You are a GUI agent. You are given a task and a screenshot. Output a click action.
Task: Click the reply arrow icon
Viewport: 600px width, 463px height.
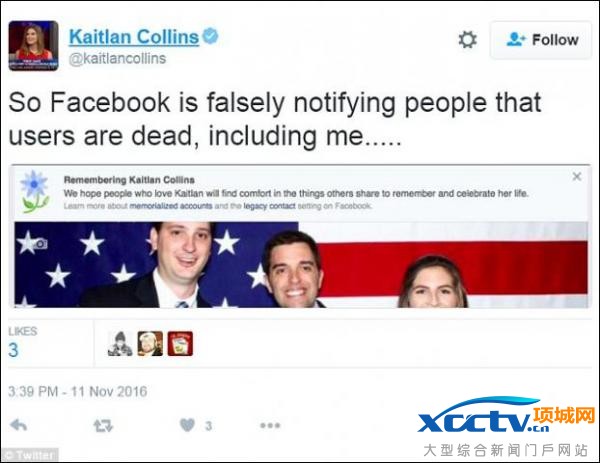pos(18,425)
